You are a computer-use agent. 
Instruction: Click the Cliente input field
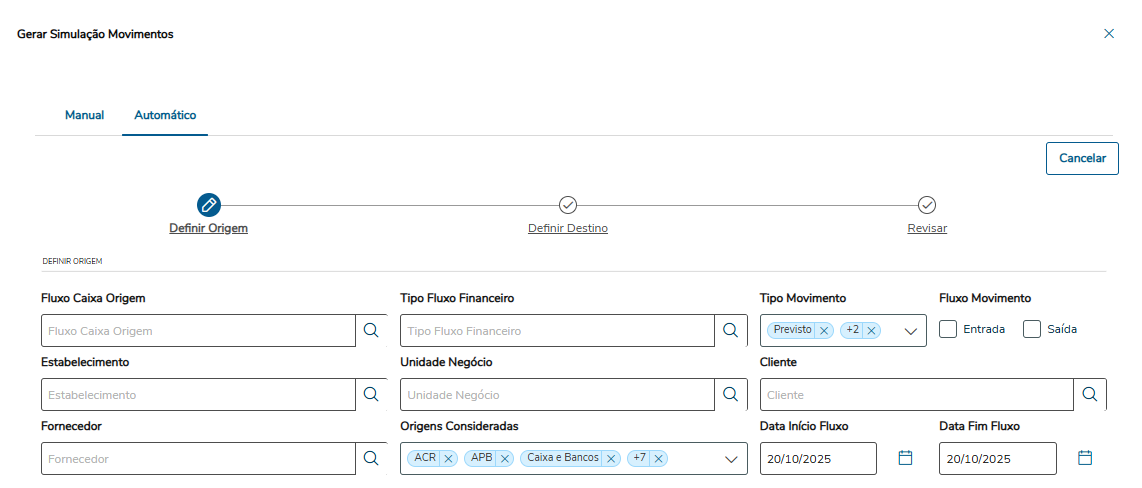[916, 394]
